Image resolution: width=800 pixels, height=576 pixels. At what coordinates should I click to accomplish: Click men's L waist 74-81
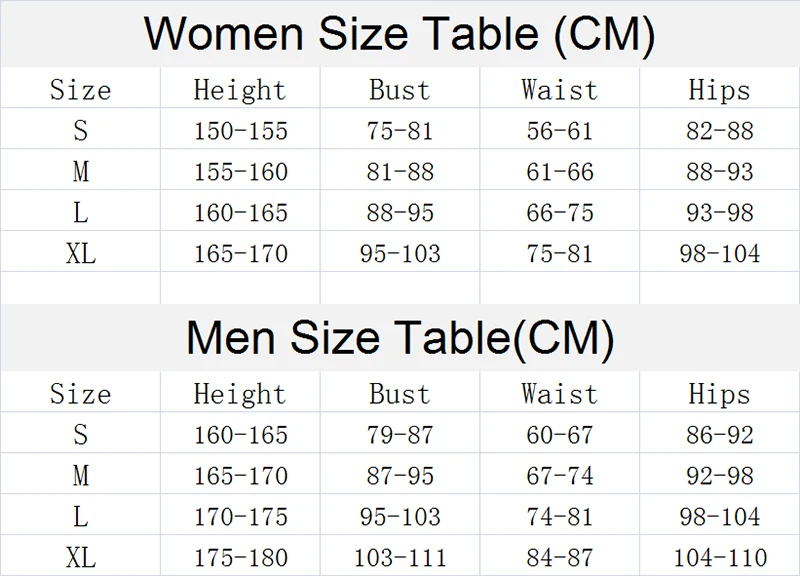click(560, 516)
